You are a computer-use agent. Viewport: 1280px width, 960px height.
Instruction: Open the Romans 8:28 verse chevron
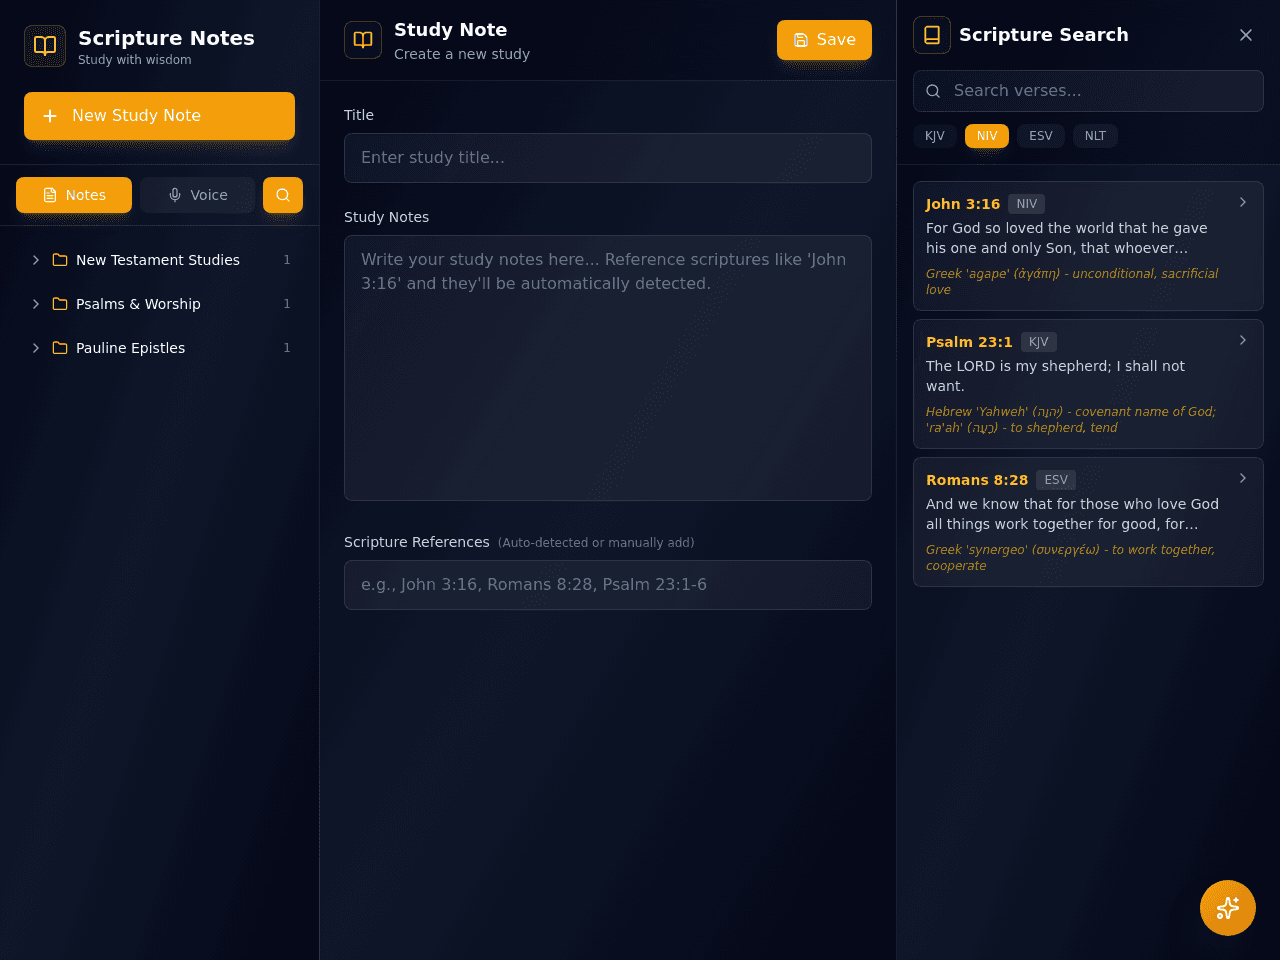tap(1243, 478)
